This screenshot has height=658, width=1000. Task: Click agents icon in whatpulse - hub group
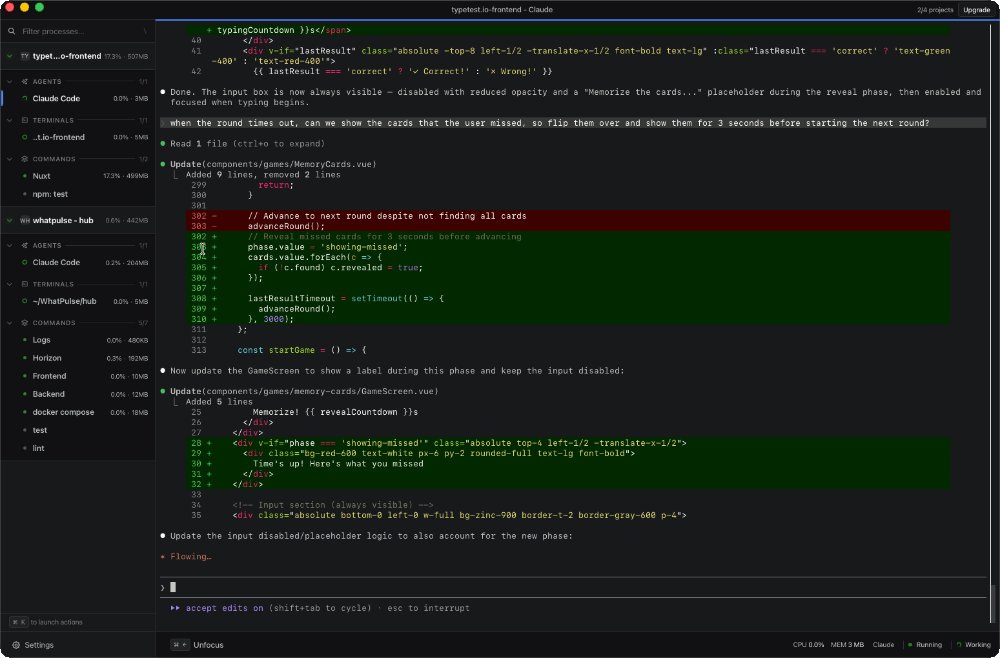tap(25, 245)
